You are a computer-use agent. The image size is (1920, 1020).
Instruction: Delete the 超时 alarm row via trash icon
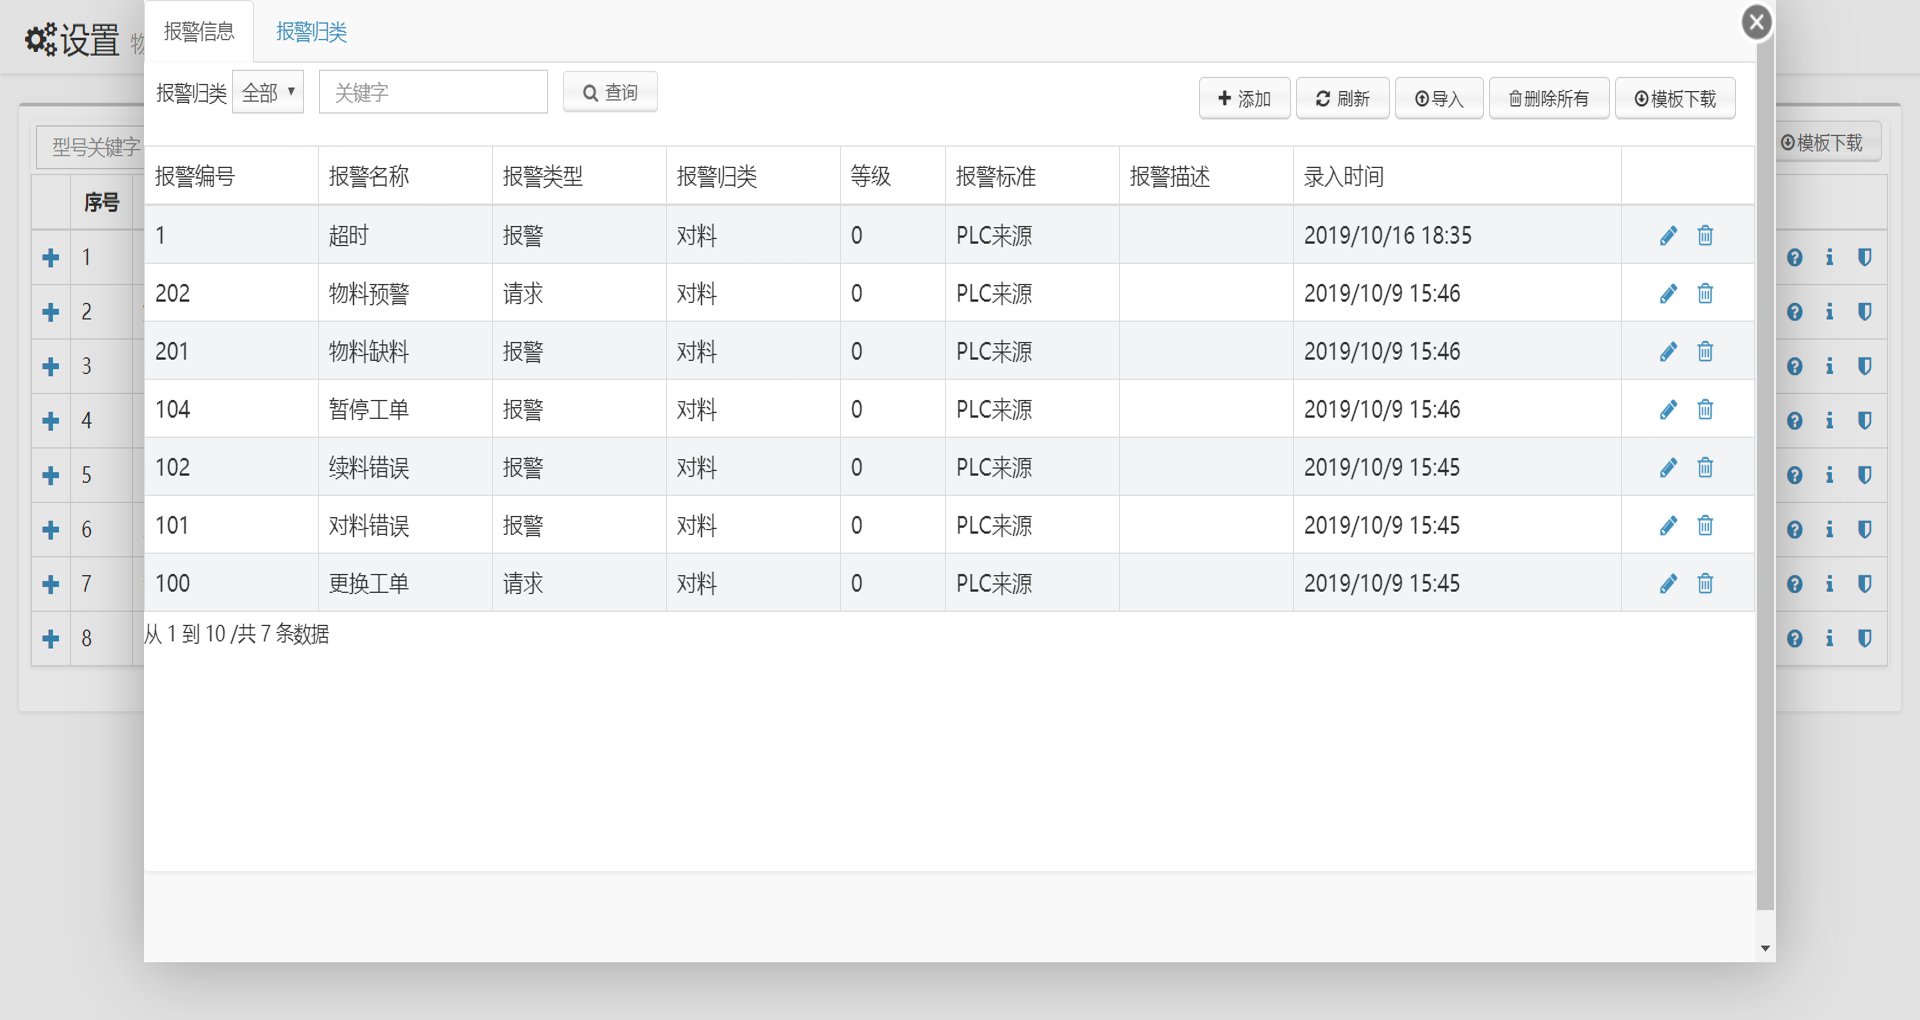pos(1705,236)
